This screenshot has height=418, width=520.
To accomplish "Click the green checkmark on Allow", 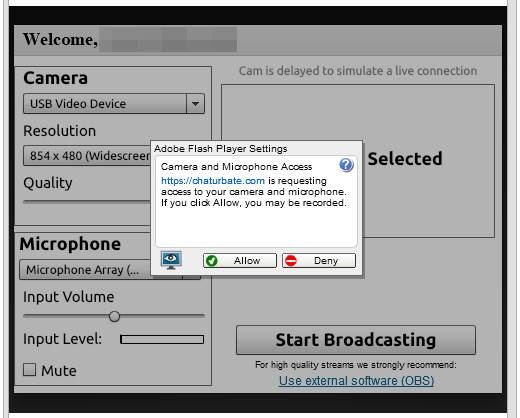I will click(211, 261).
